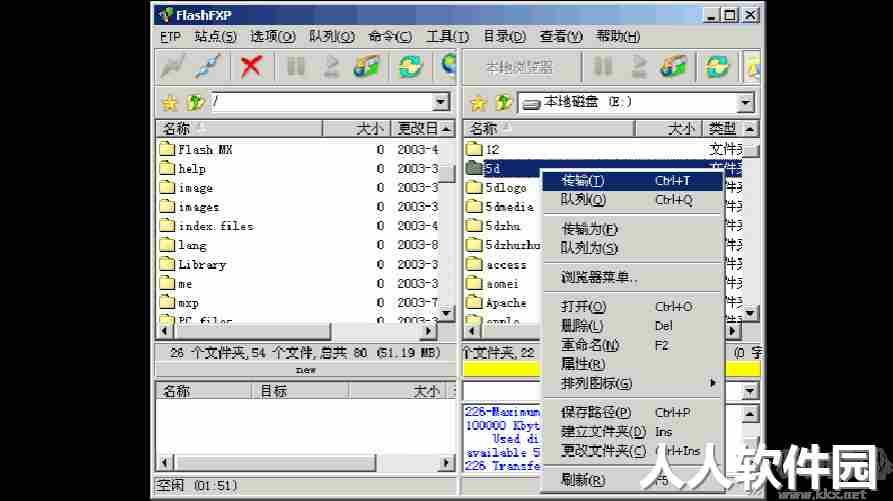Choose 更改文件夹(C) in the context menu
Viewport: 893px width, 501px height.
[x=632, y=451]
